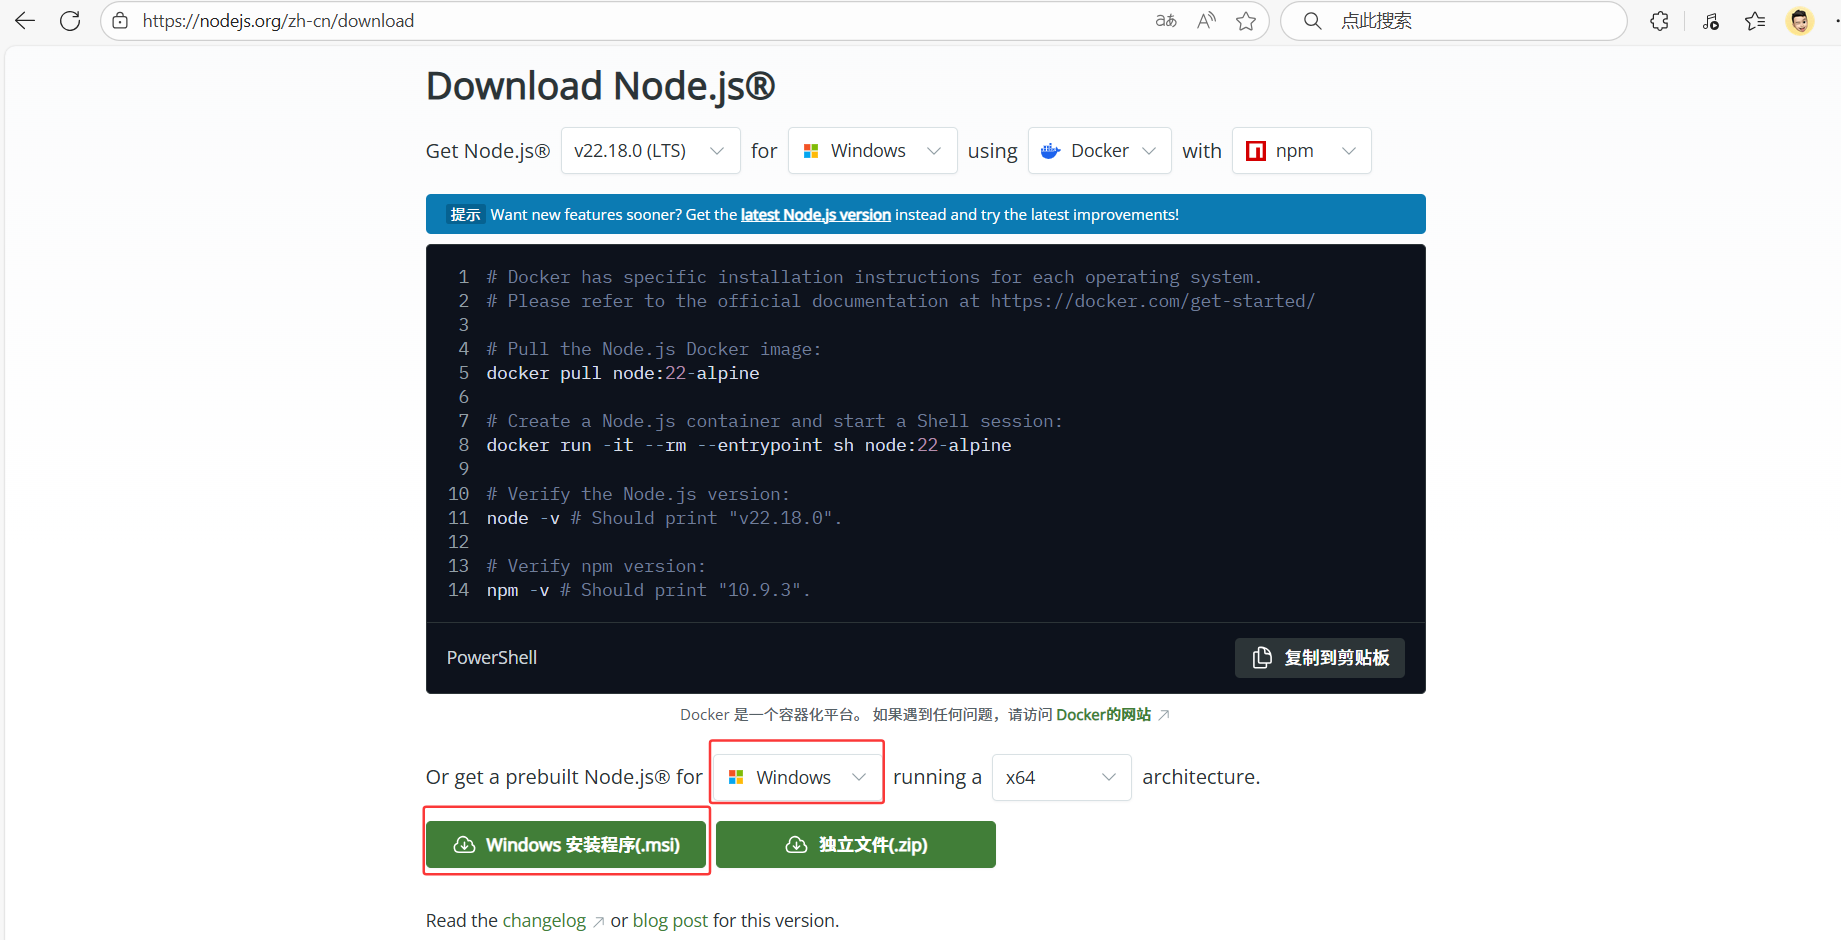Add page to favorites star icon
The height and width of the screenshot is (940, 1841).
1246,21
